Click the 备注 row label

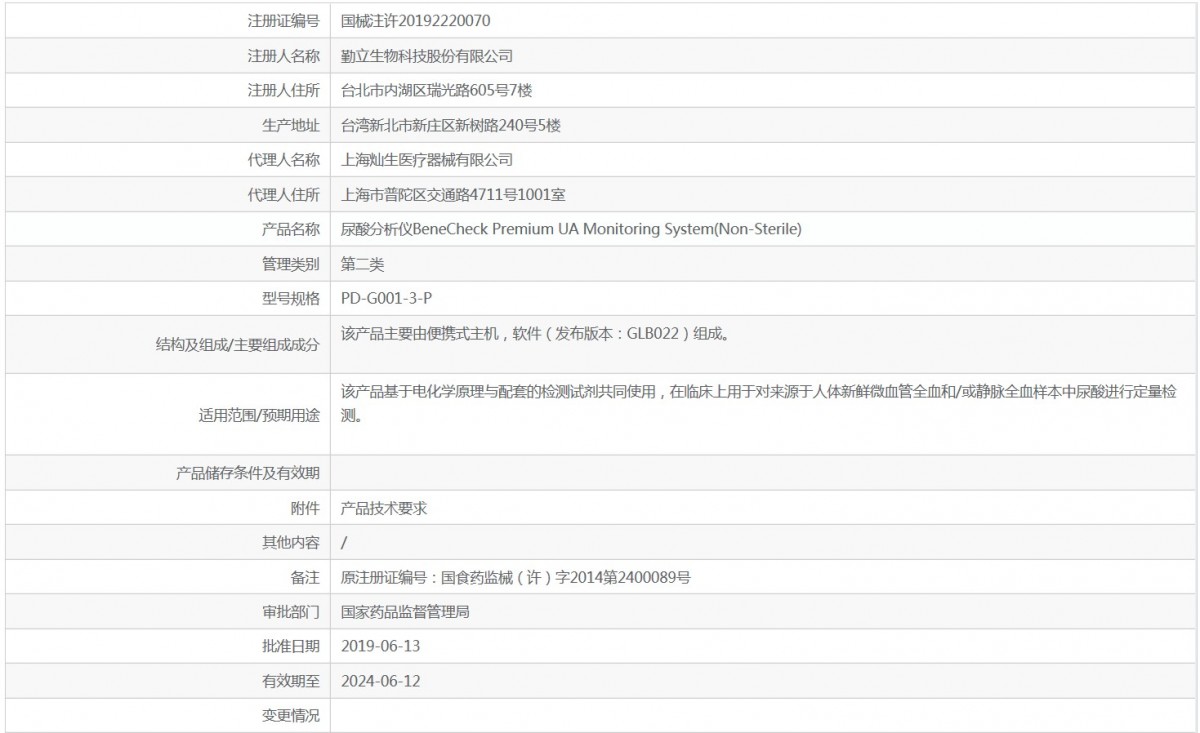[305, 578]
